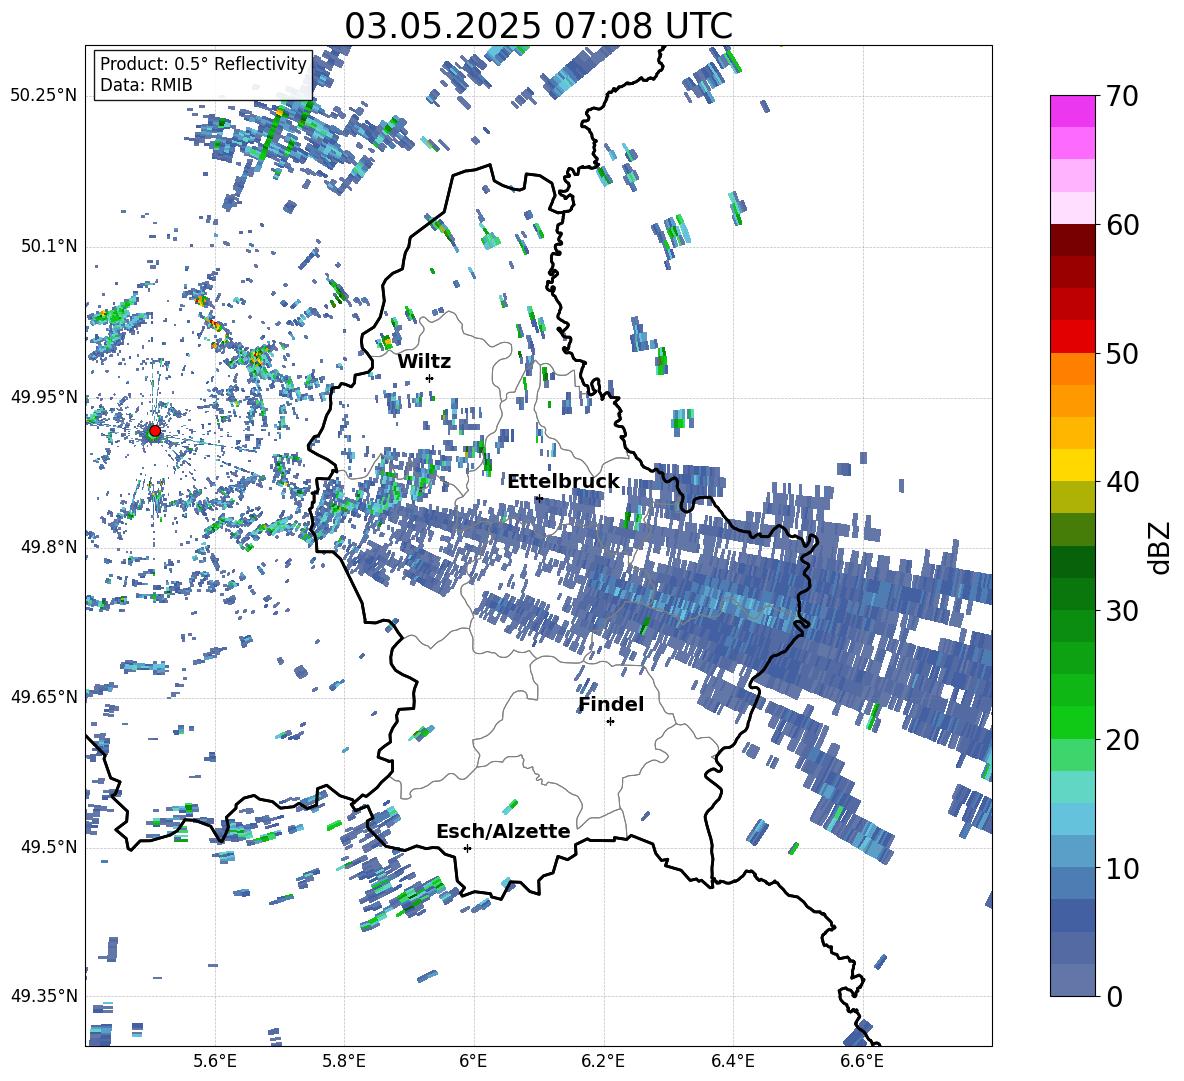Click the 0 tick on colorbar
The height and width of the screenshot is (1081, 1184).
coord(1113,996)
